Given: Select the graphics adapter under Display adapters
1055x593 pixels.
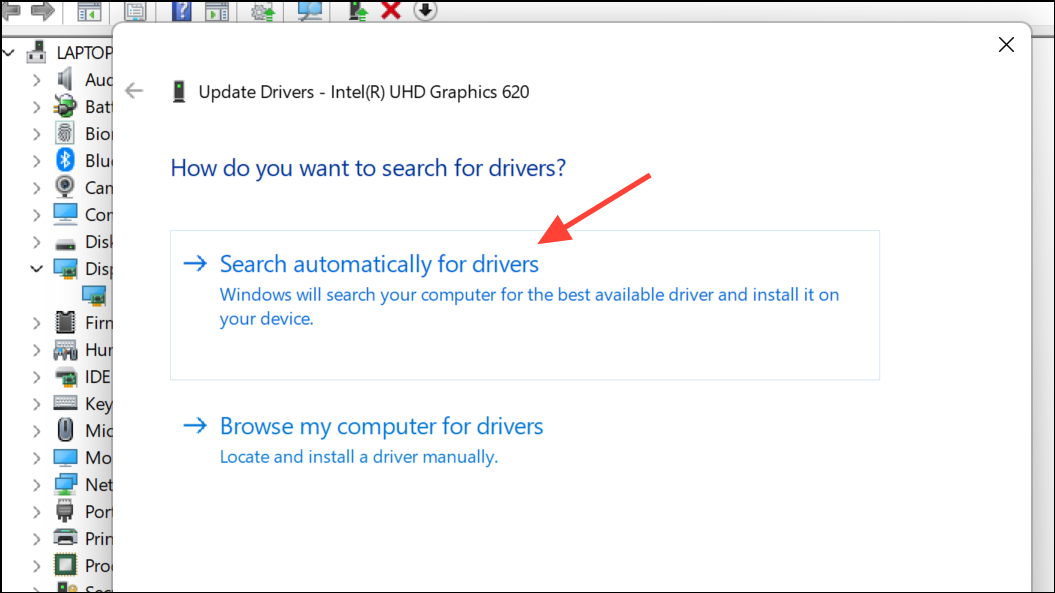Looking at the screenshot, I should (94, 296).
